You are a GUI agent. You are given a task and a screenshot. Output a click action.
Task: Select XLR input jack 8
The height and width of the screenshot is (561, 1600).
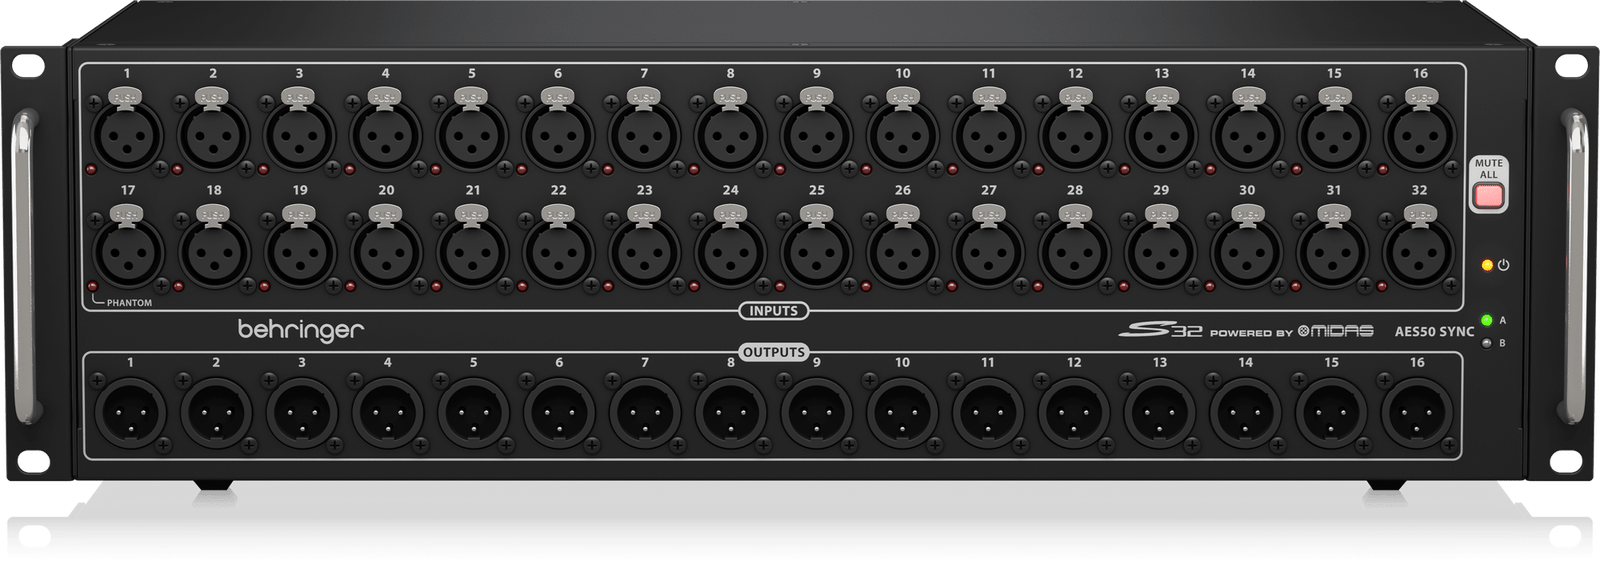[730, 135]
